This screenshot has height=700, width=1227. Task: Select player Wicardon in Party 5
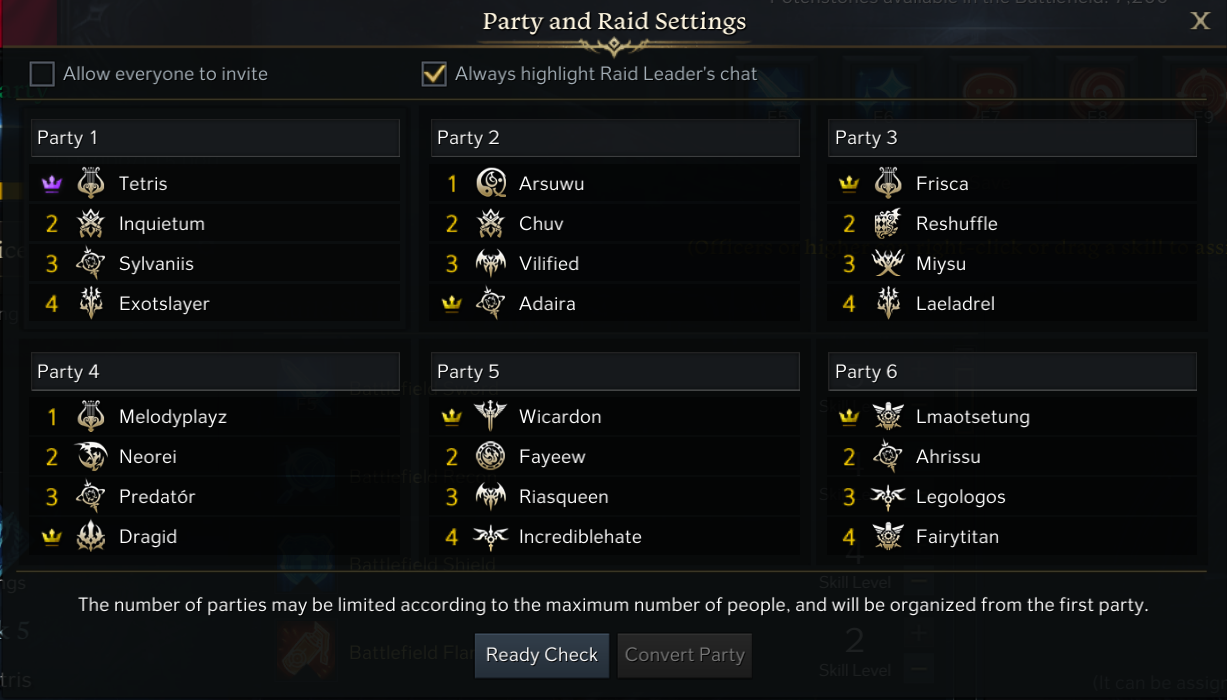click(560, 417)
